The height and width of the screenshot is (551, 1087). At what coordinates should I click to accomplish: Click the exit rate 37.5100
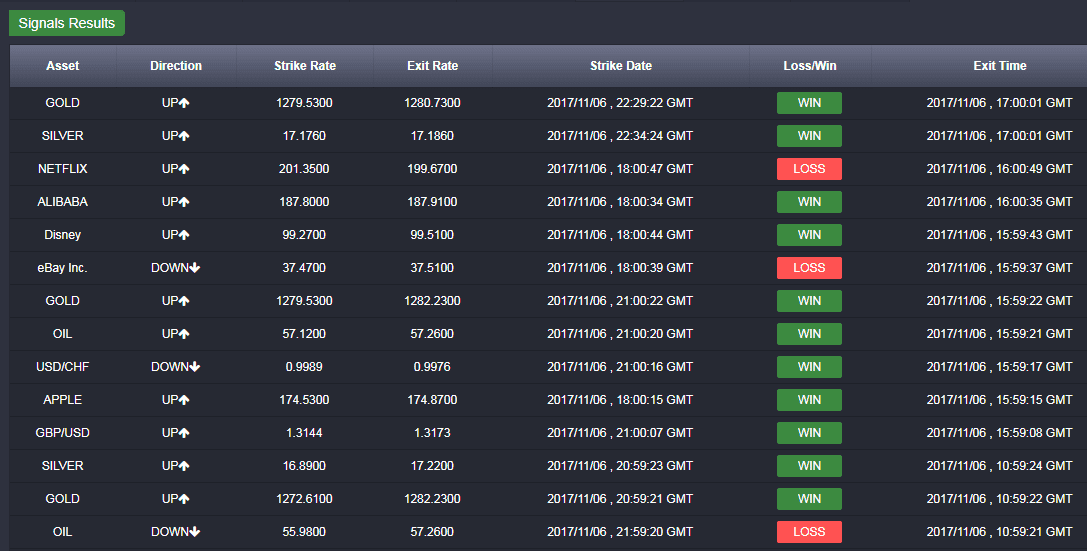432,268
